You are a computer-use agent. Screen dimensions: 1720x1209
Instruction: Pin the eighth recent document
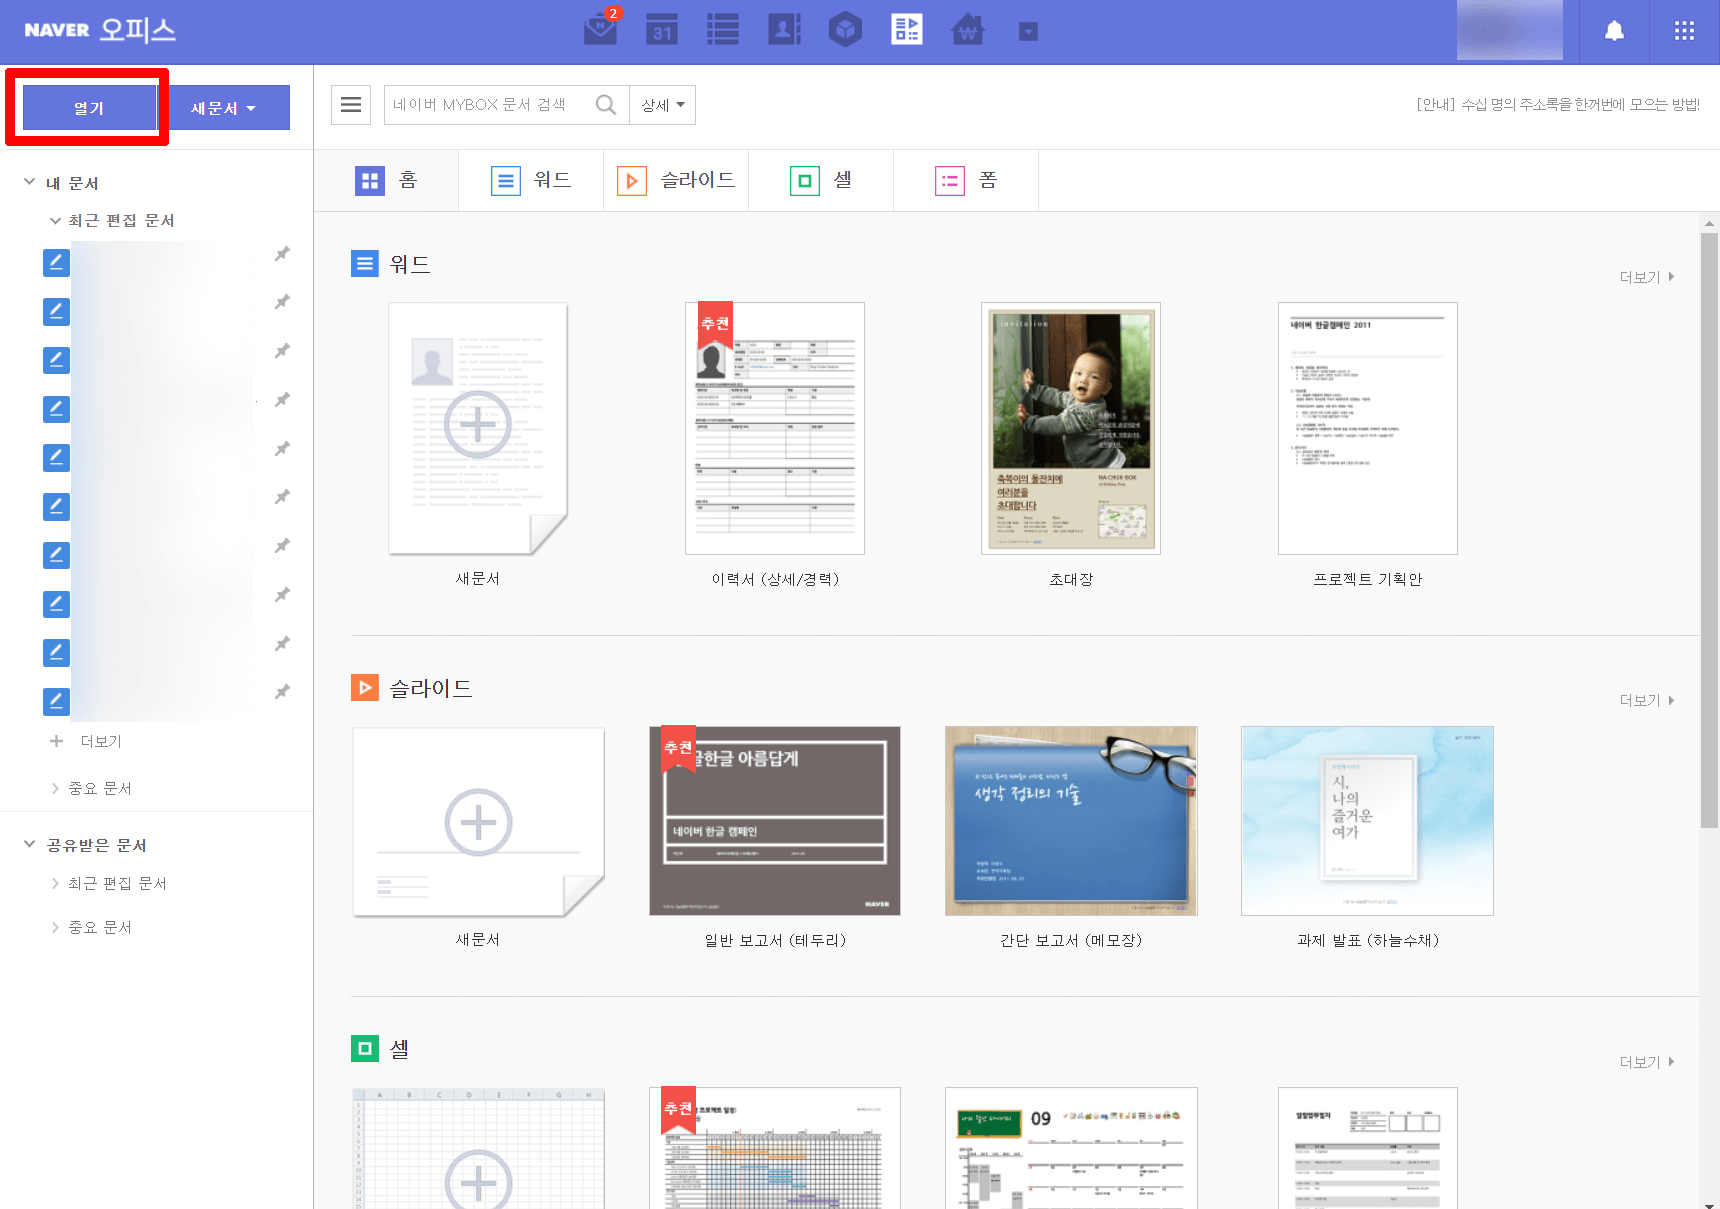282,595
